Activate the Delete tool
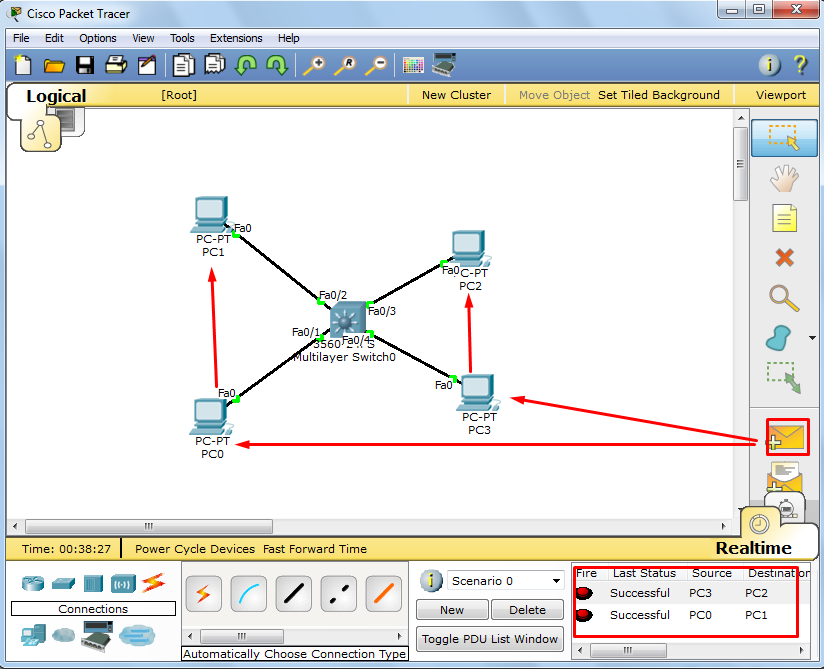 787,258
